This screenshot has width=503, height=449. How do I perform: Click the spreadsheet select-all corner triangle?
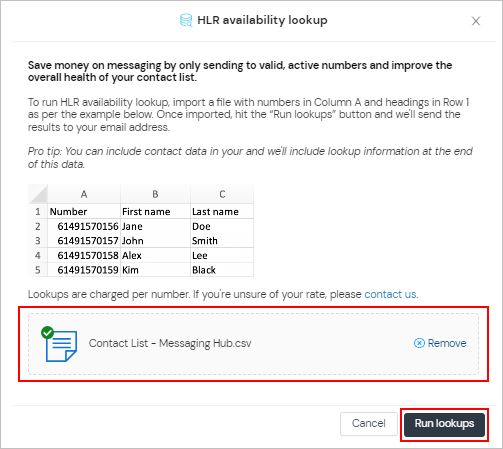coord(38,194)
